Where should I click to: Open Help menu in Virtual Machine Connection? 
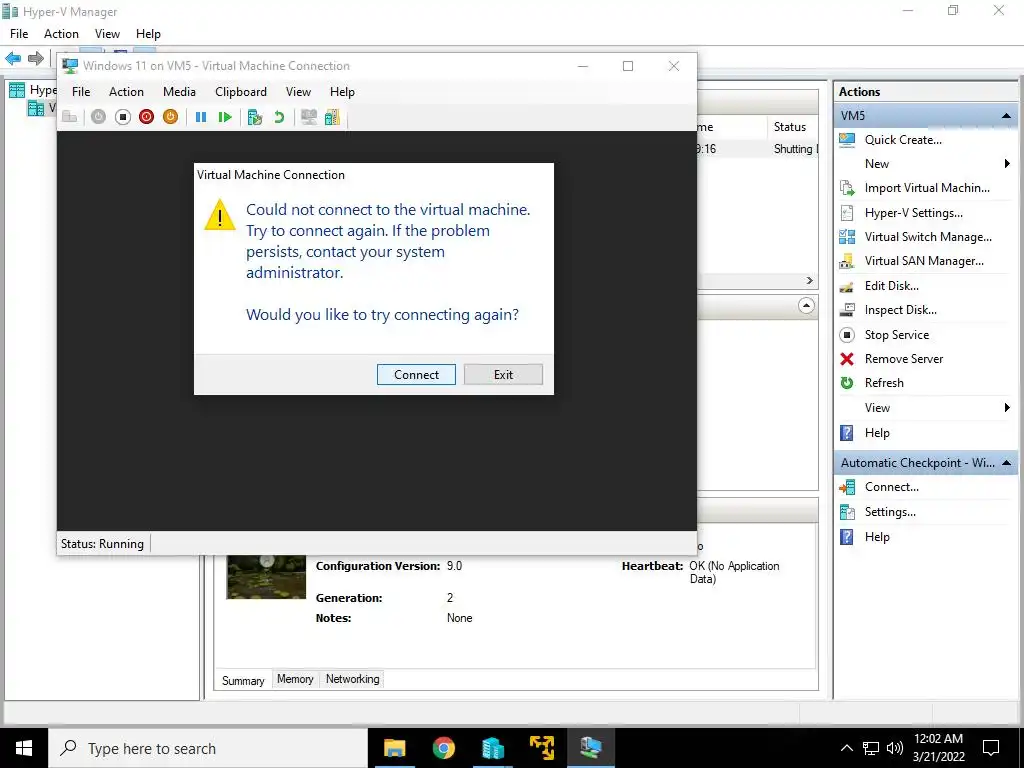tap(342, 91)
